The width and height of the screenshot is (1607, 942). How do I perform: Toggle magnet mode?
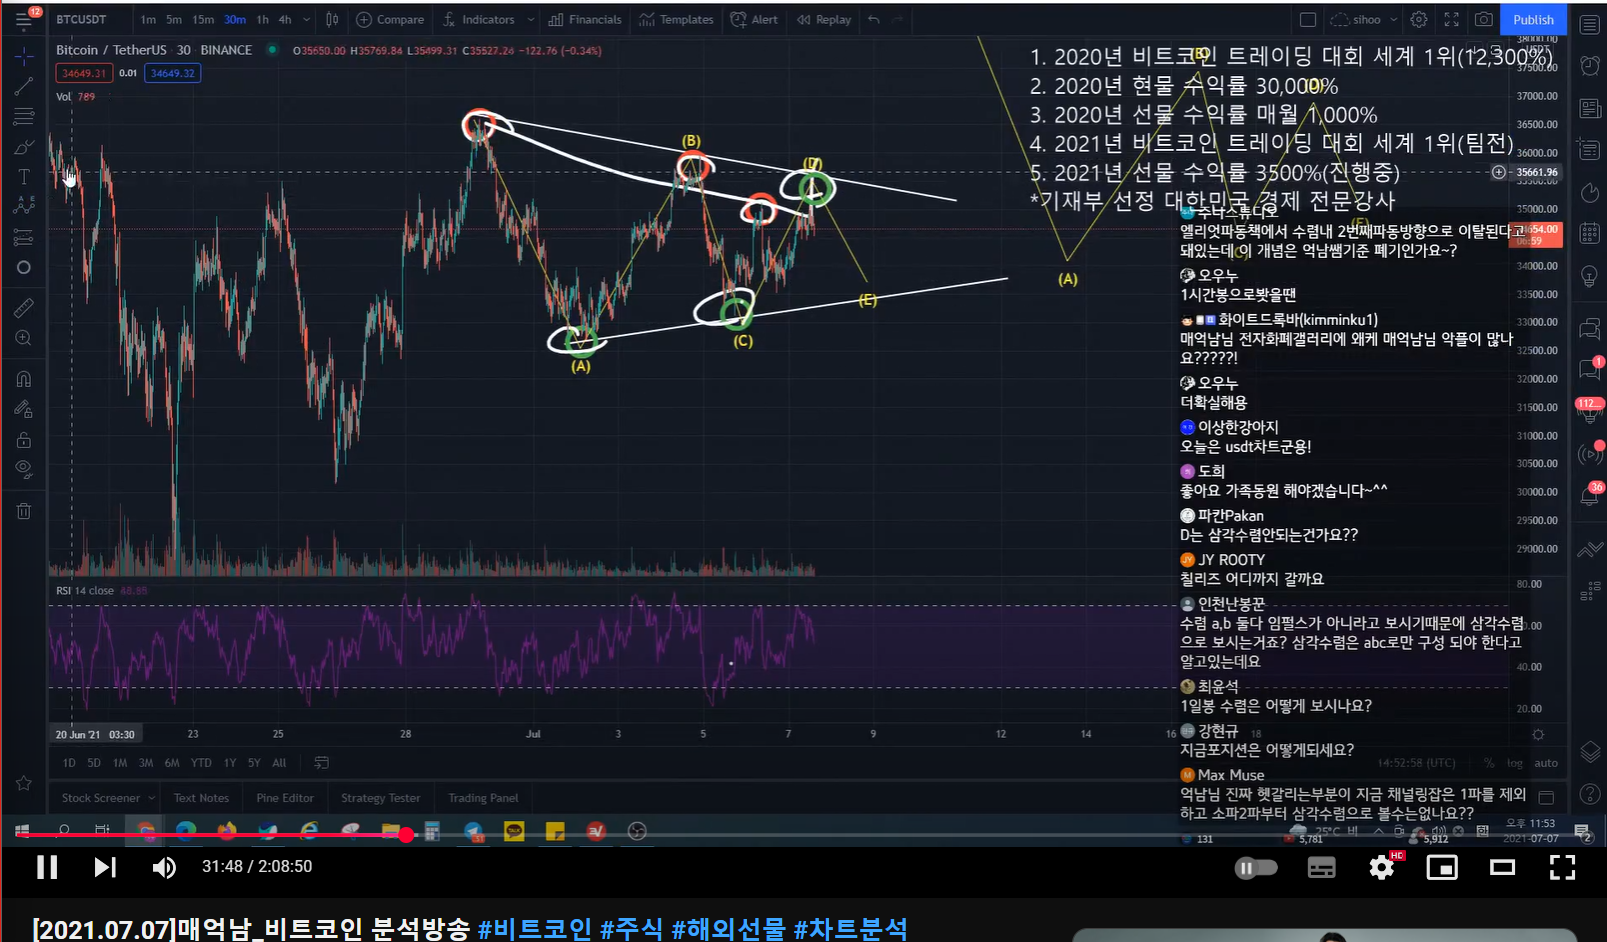(24, 379)
